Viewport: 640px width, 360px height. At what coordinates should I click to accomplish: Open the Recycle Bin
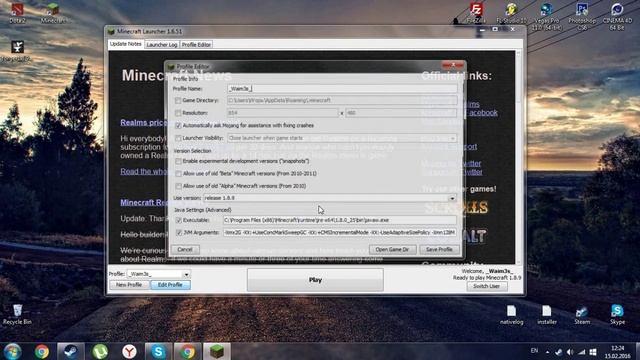[17, 314]
